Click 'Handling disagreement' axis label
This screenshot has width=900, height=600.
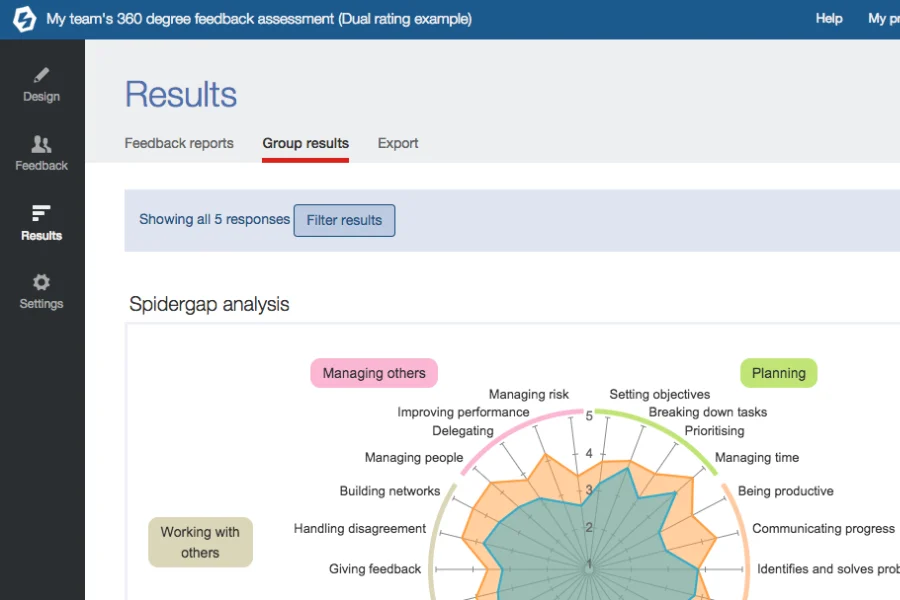(x=360, y=528)
